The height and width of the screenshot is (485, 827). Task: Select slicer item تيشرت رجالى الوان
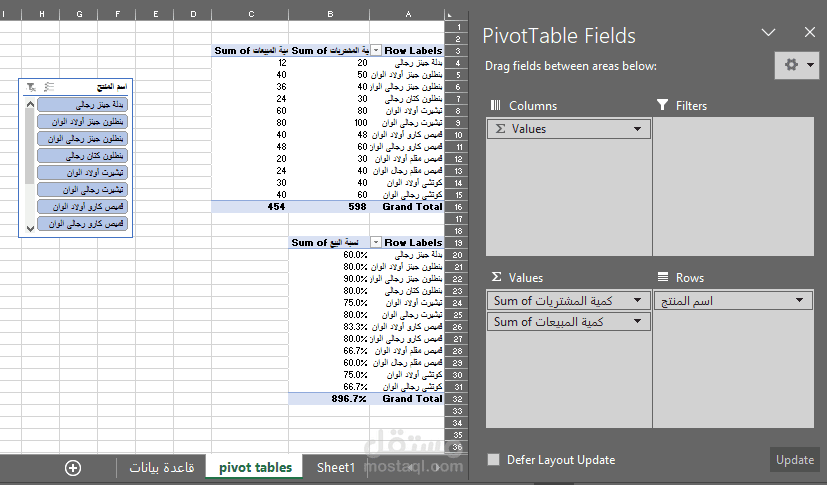click(82, 189)
